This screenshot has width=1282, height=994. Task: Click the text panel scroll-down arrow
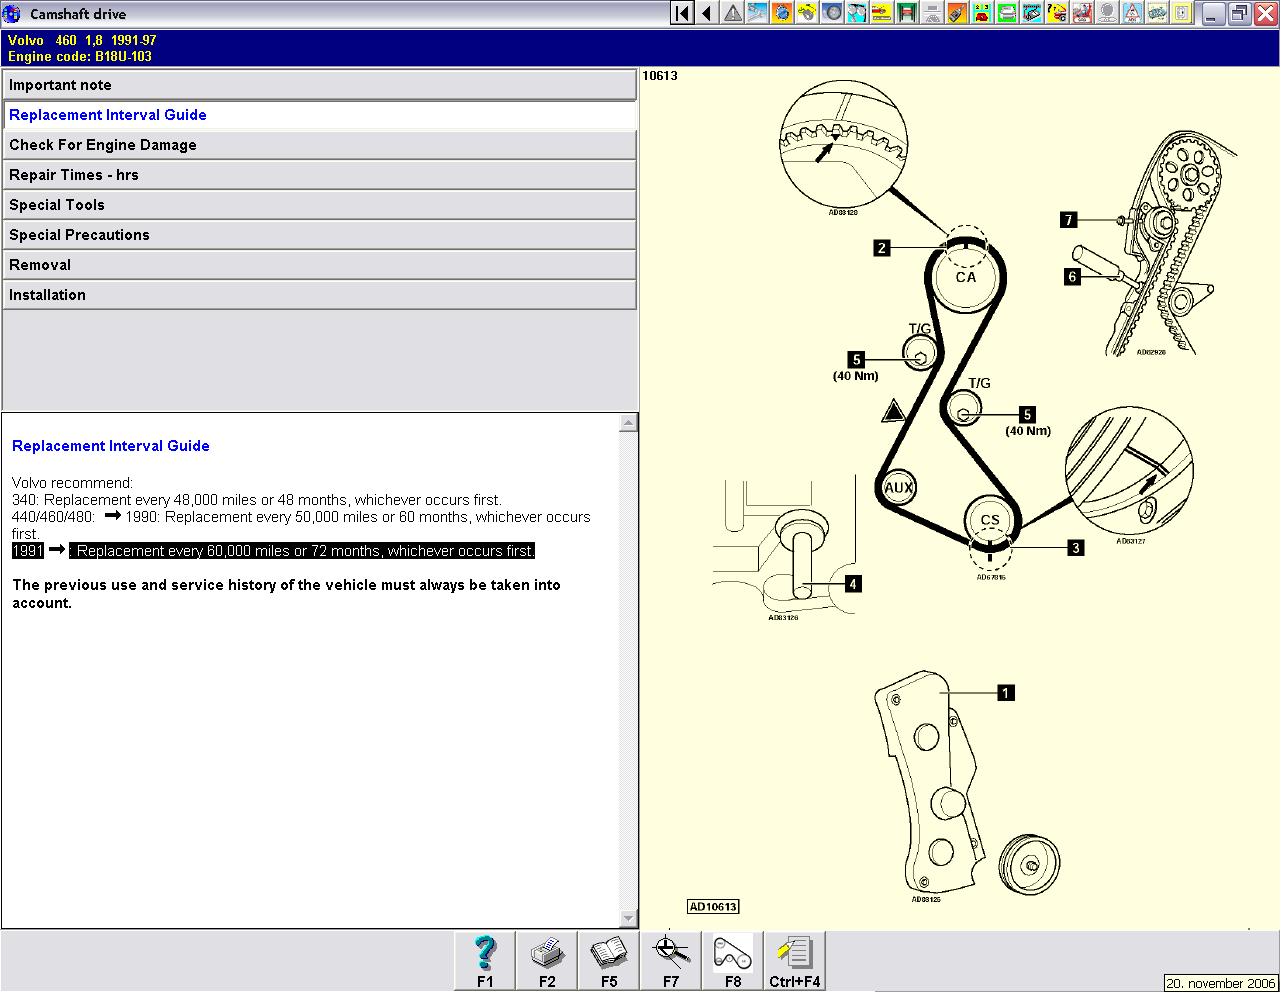coord(628,918)
